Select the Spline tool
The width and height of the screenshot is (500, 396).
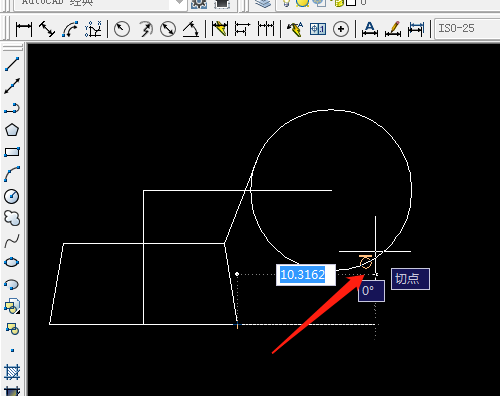(12, 241)
